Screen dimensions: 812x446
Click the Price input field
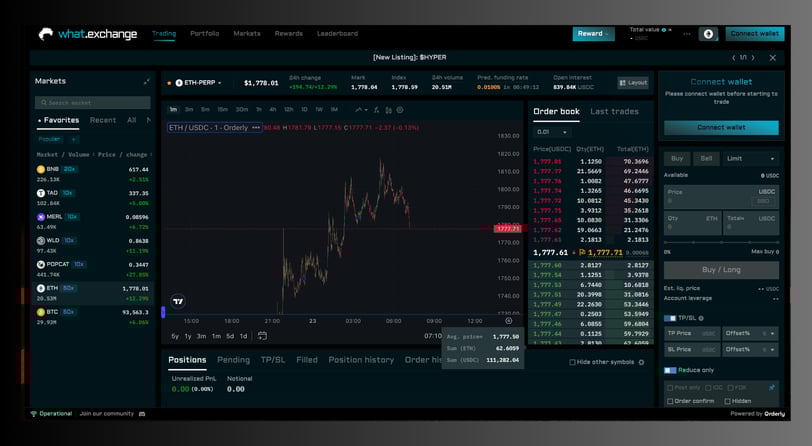pos(721,197)
